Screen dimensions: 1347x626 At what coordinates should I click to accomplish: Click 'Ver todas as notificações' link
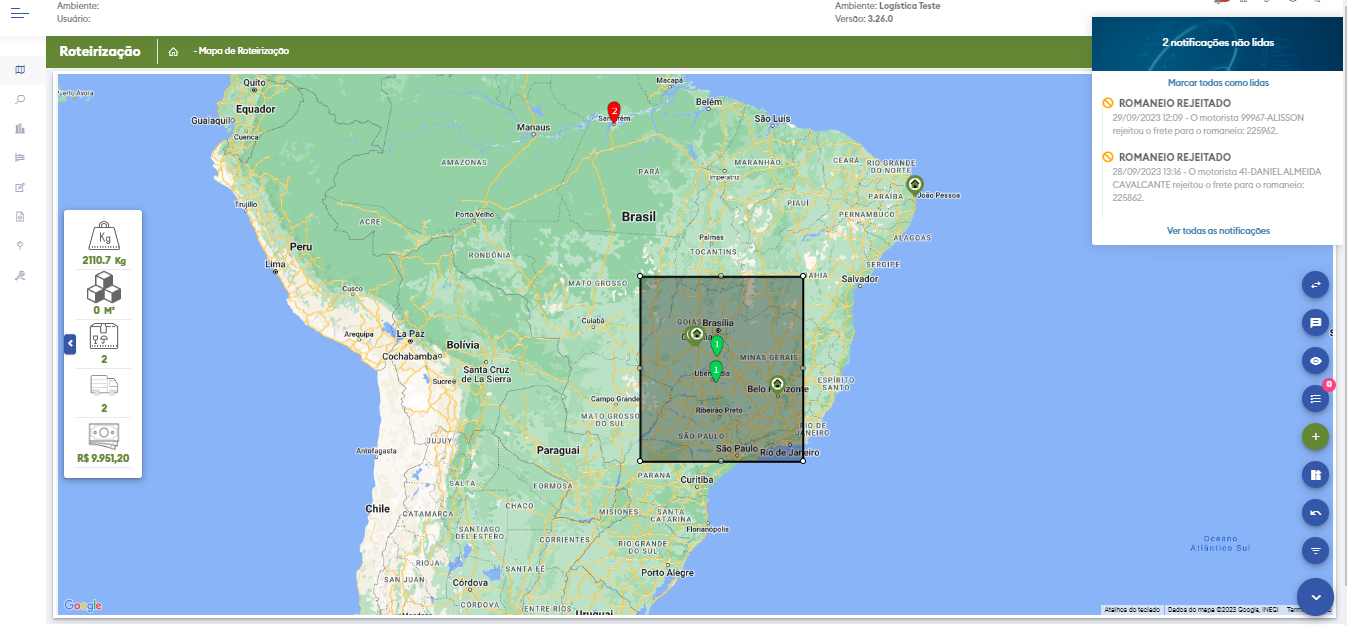[x=1218, y=231]
